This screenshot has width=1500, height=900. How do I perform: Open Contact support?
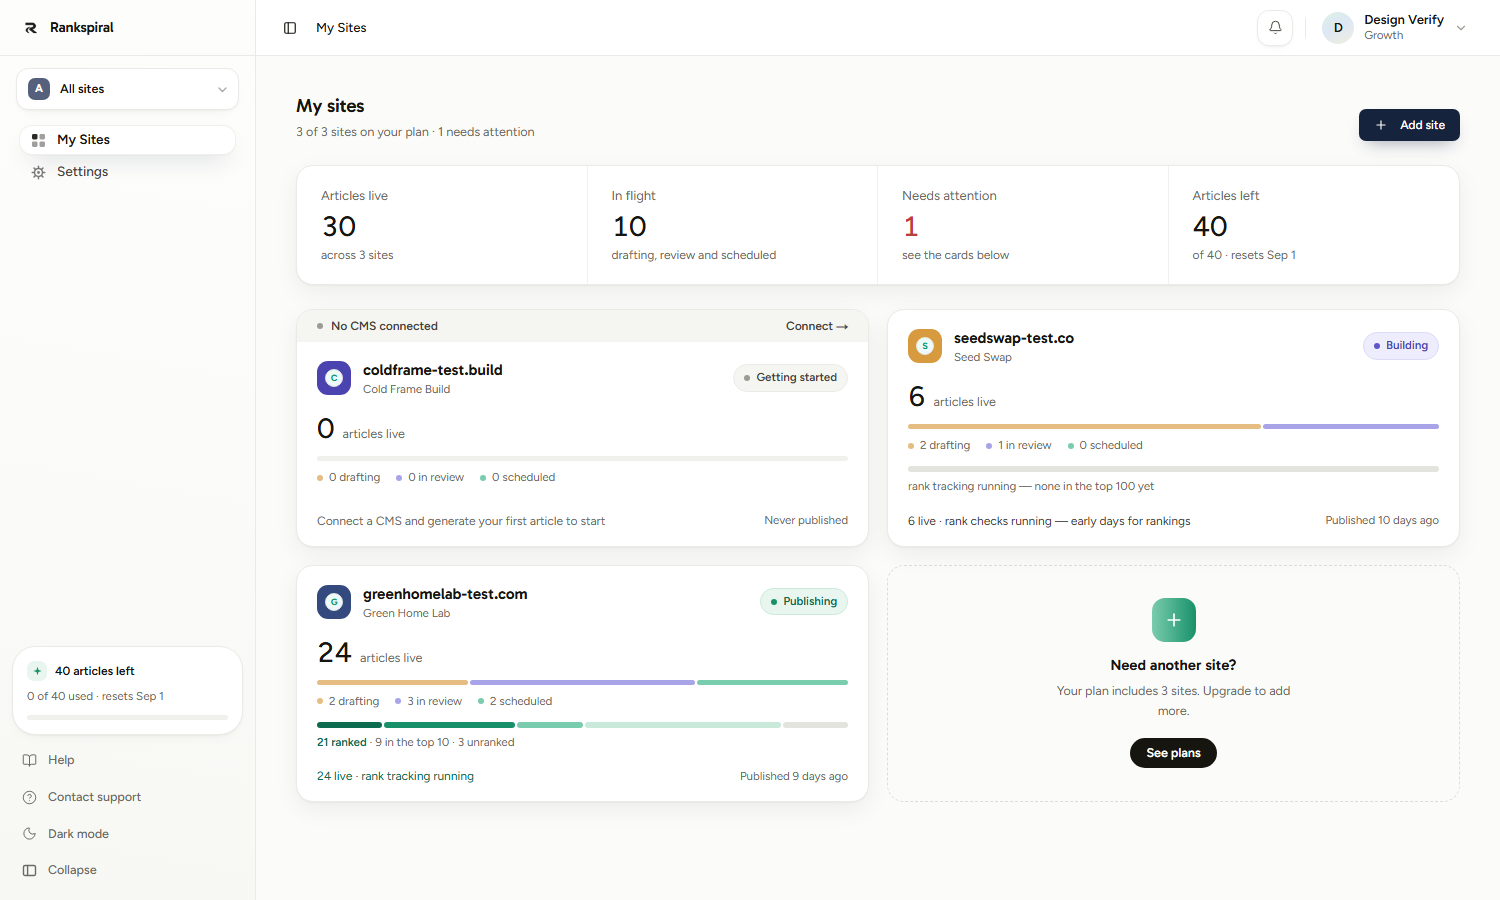pos(94,797)
